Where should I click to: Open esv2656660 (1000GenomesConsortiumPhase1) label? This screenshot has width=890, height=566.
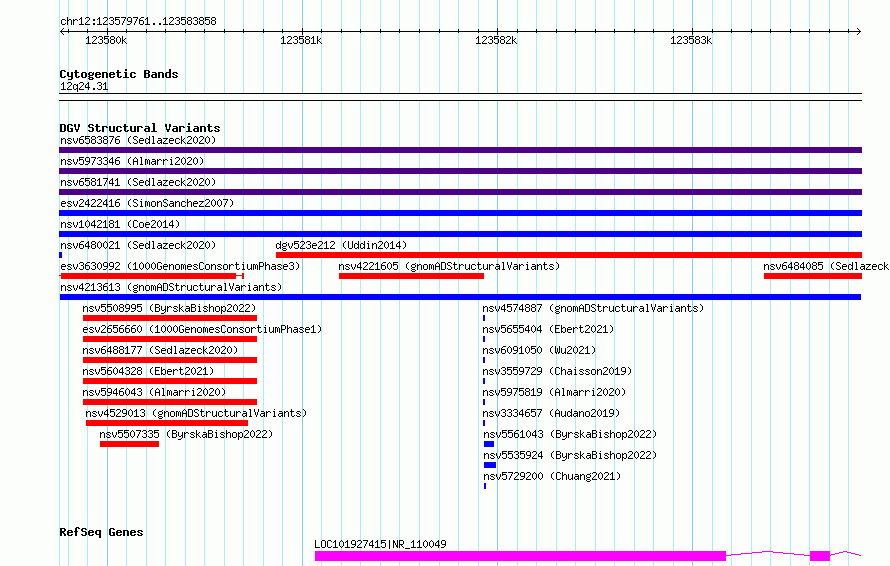coord(202,329)
